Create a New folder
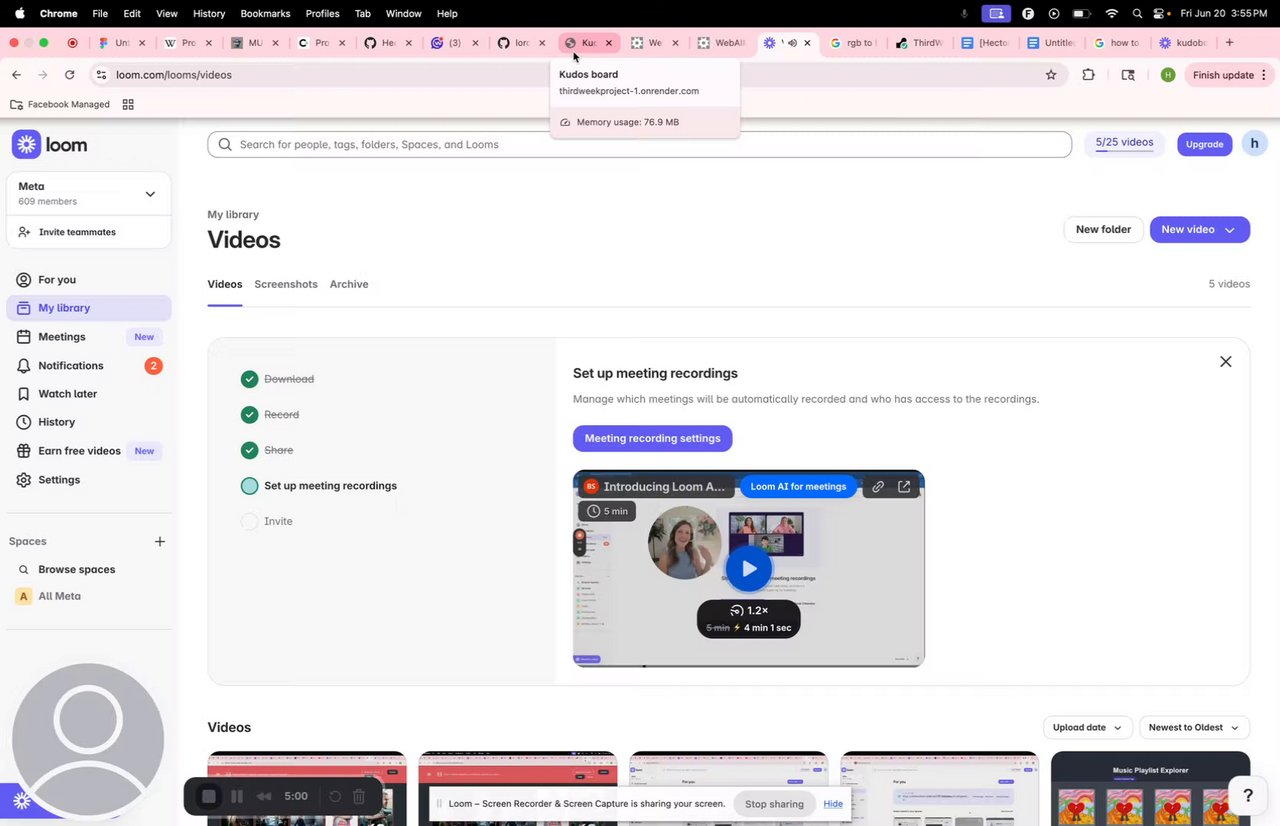Screen dimensions: 1280x826 click(1103, 230)
